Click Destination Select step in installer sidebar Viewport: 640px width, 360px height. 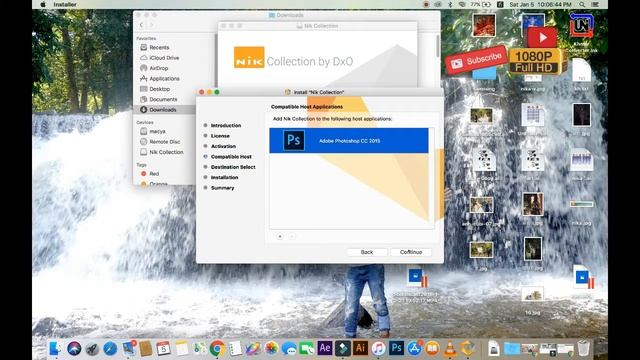point(233,167)
